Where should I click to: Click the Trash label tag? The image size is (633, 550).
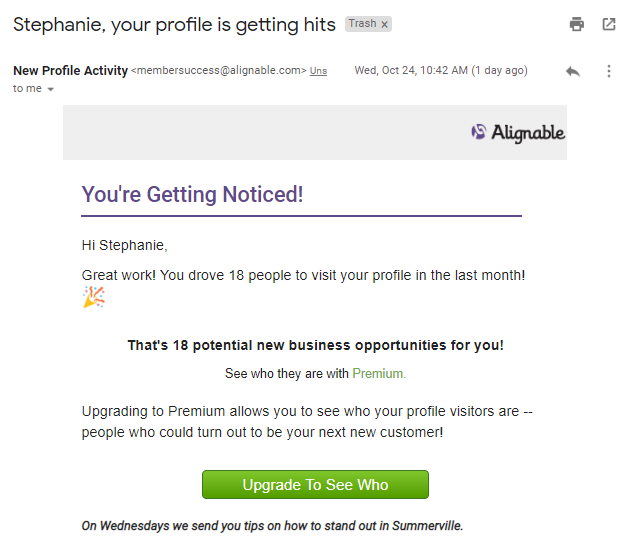(x=361, y=24)
